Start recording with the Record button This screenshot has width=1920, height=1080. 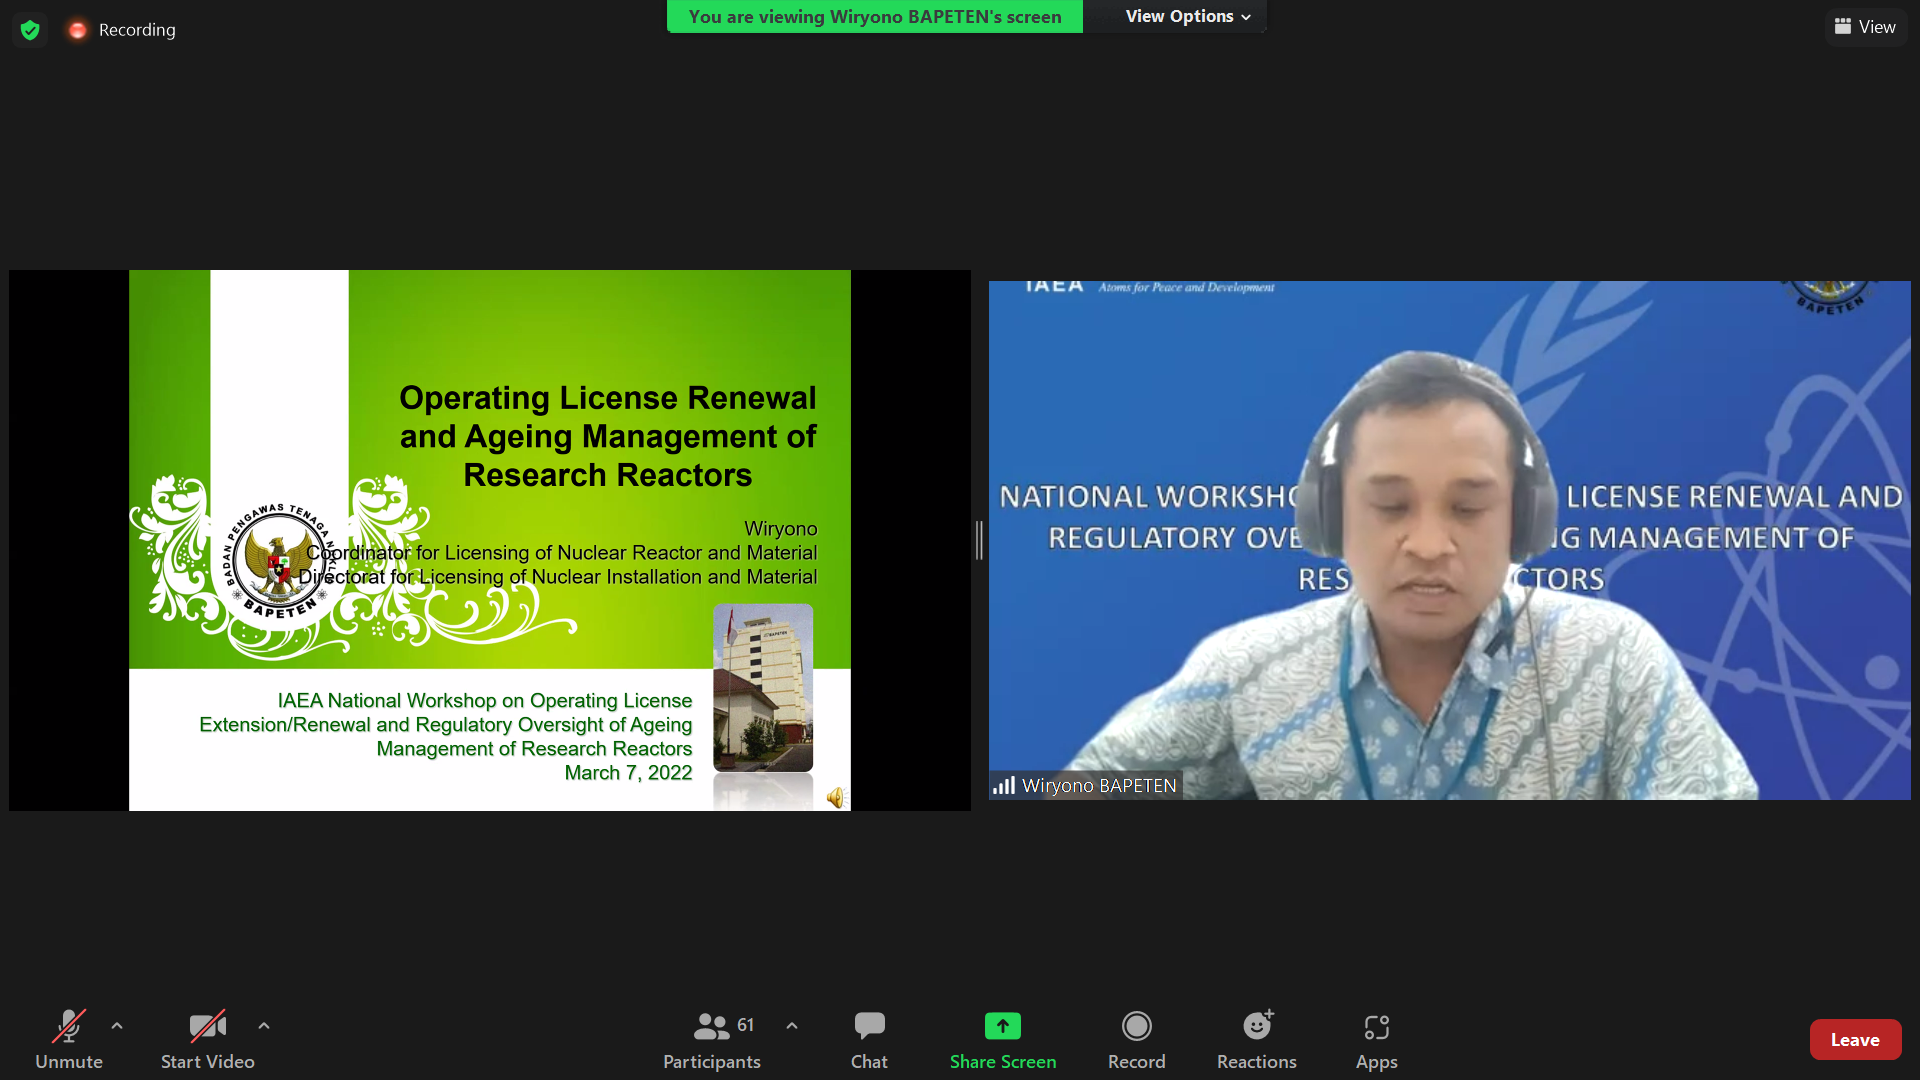1137,1040
